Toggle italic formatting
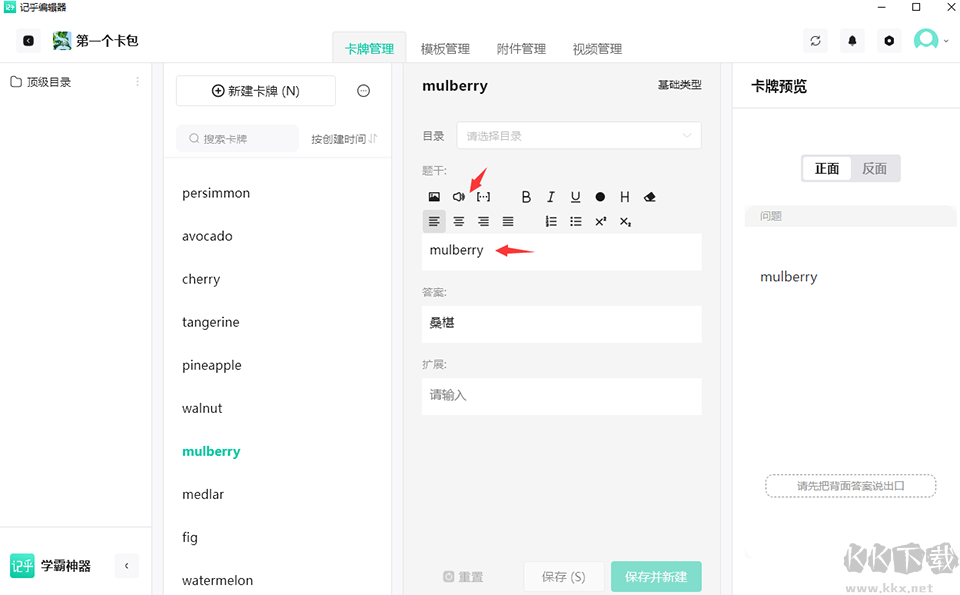 pyautogui.click(x=550, y=196)
